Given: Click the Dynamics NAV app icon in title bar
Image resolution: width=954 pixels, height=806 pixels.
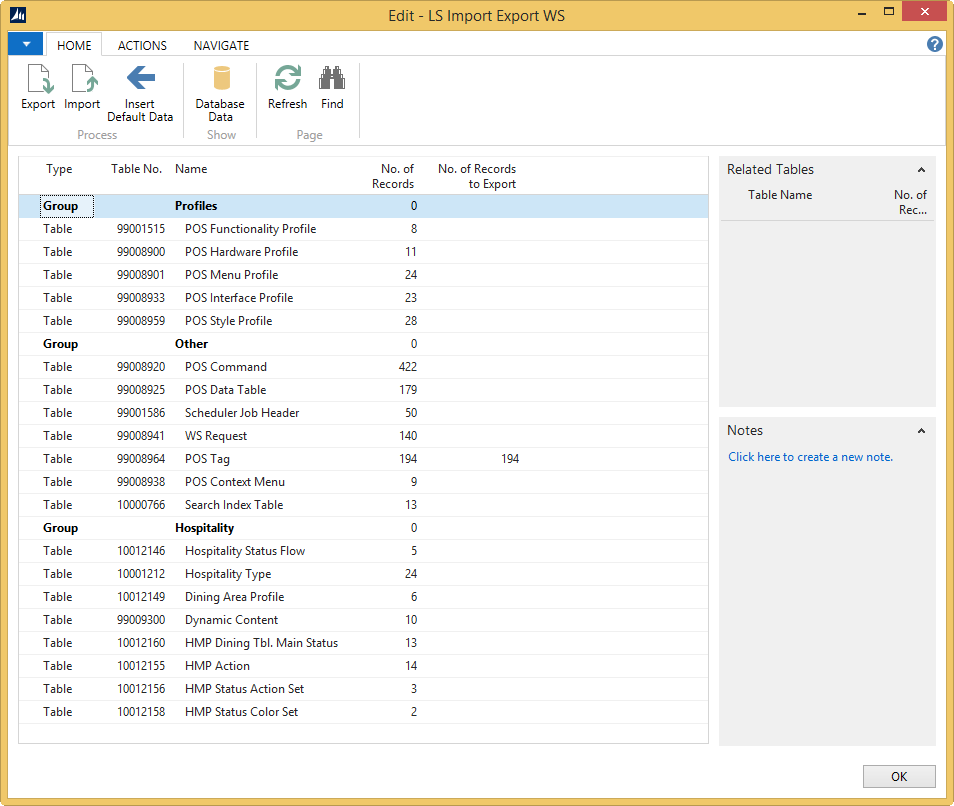Looking at the screenshot, I should click(x=18, y=15).
